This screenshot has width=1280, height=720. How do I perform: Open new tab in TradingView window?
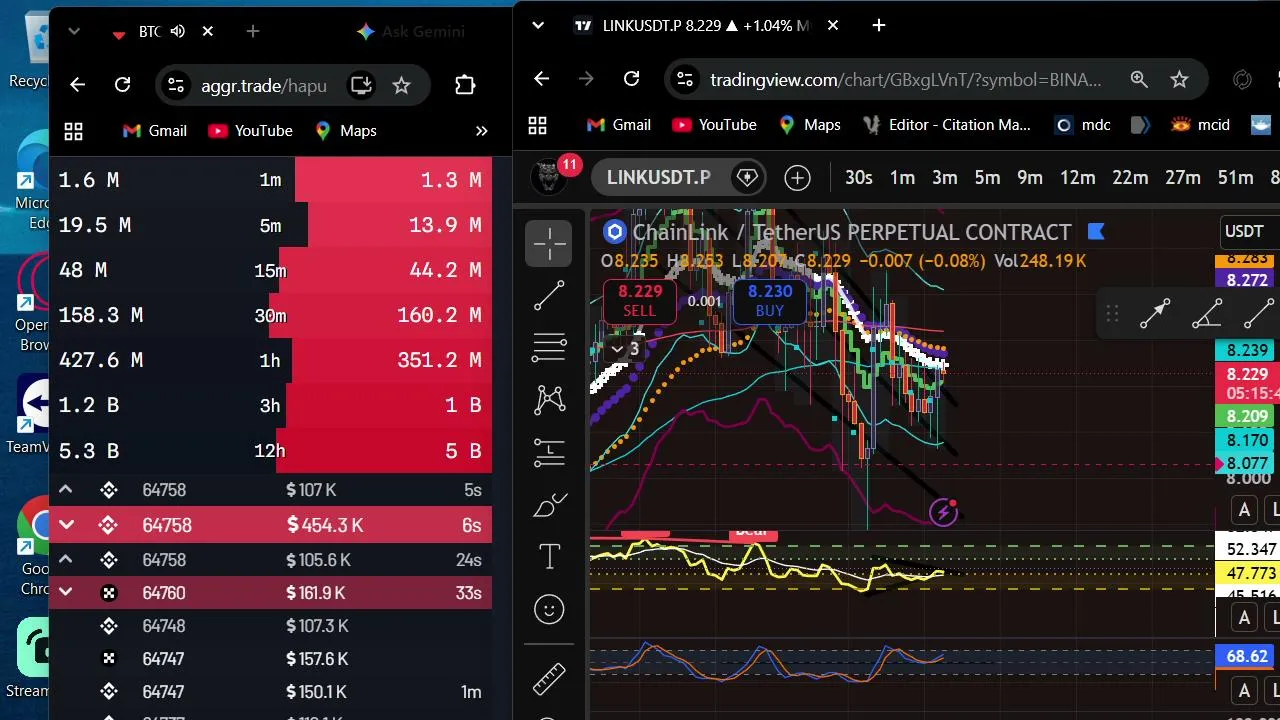point(878,25)
